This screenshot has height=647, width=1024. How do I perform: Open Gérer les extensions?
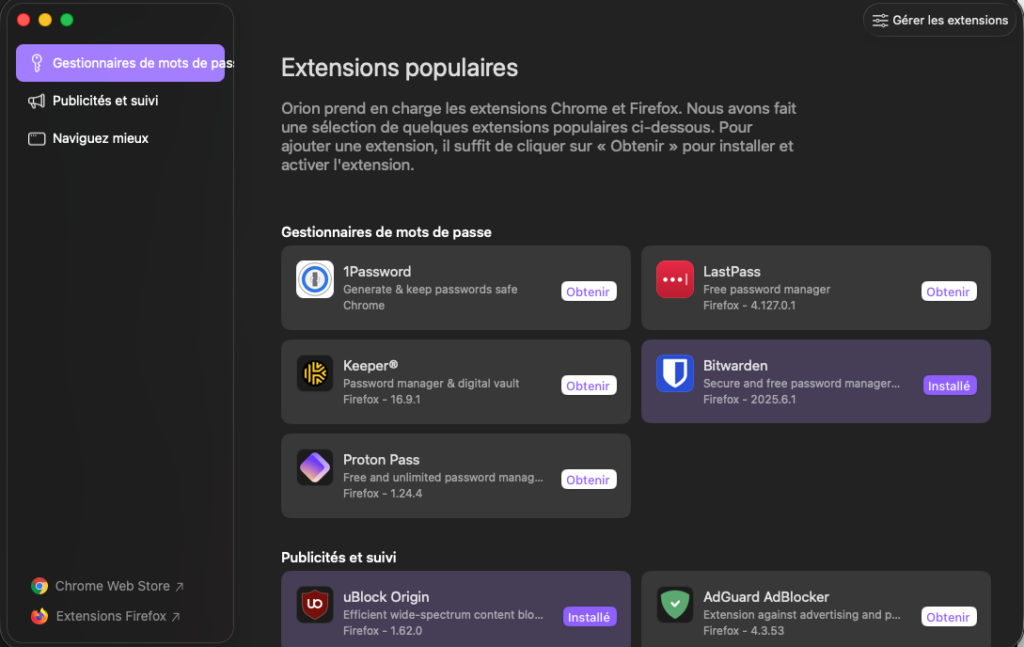tap(940, 20)
